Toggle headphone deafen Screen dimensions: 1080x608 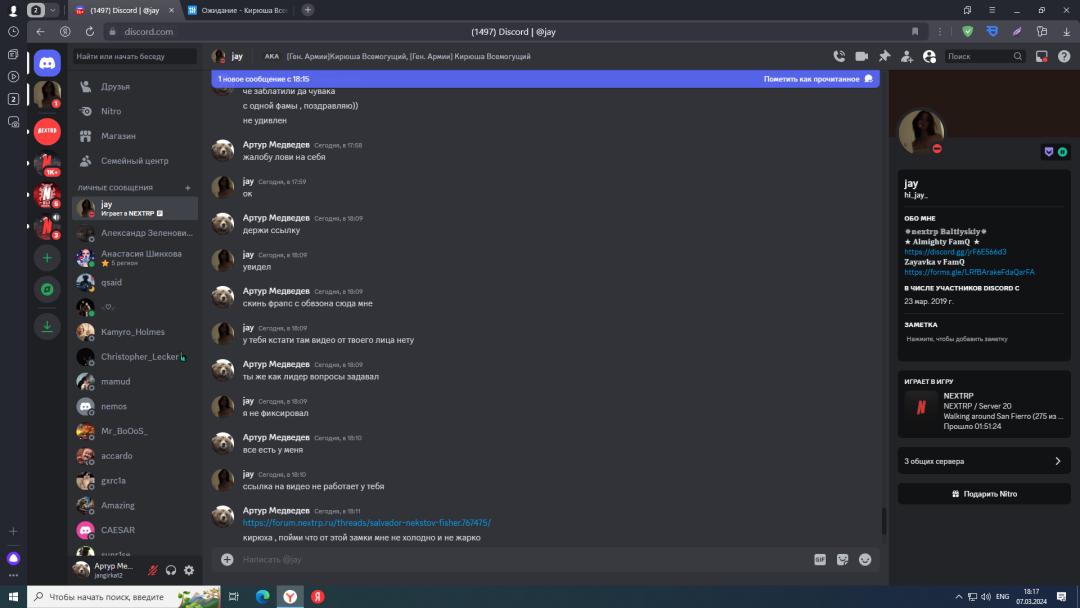coord(171,570)
